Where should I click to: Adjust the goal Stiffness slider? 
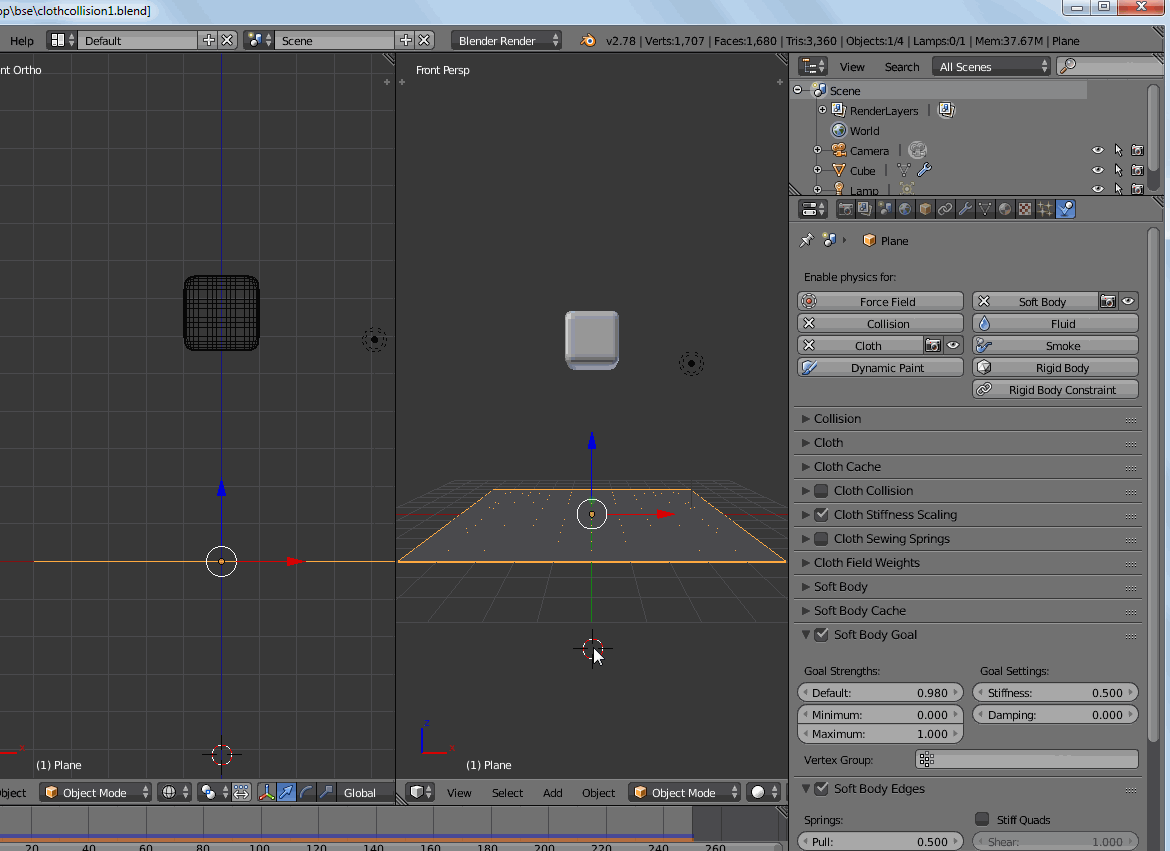click(x=1055, y=693)
